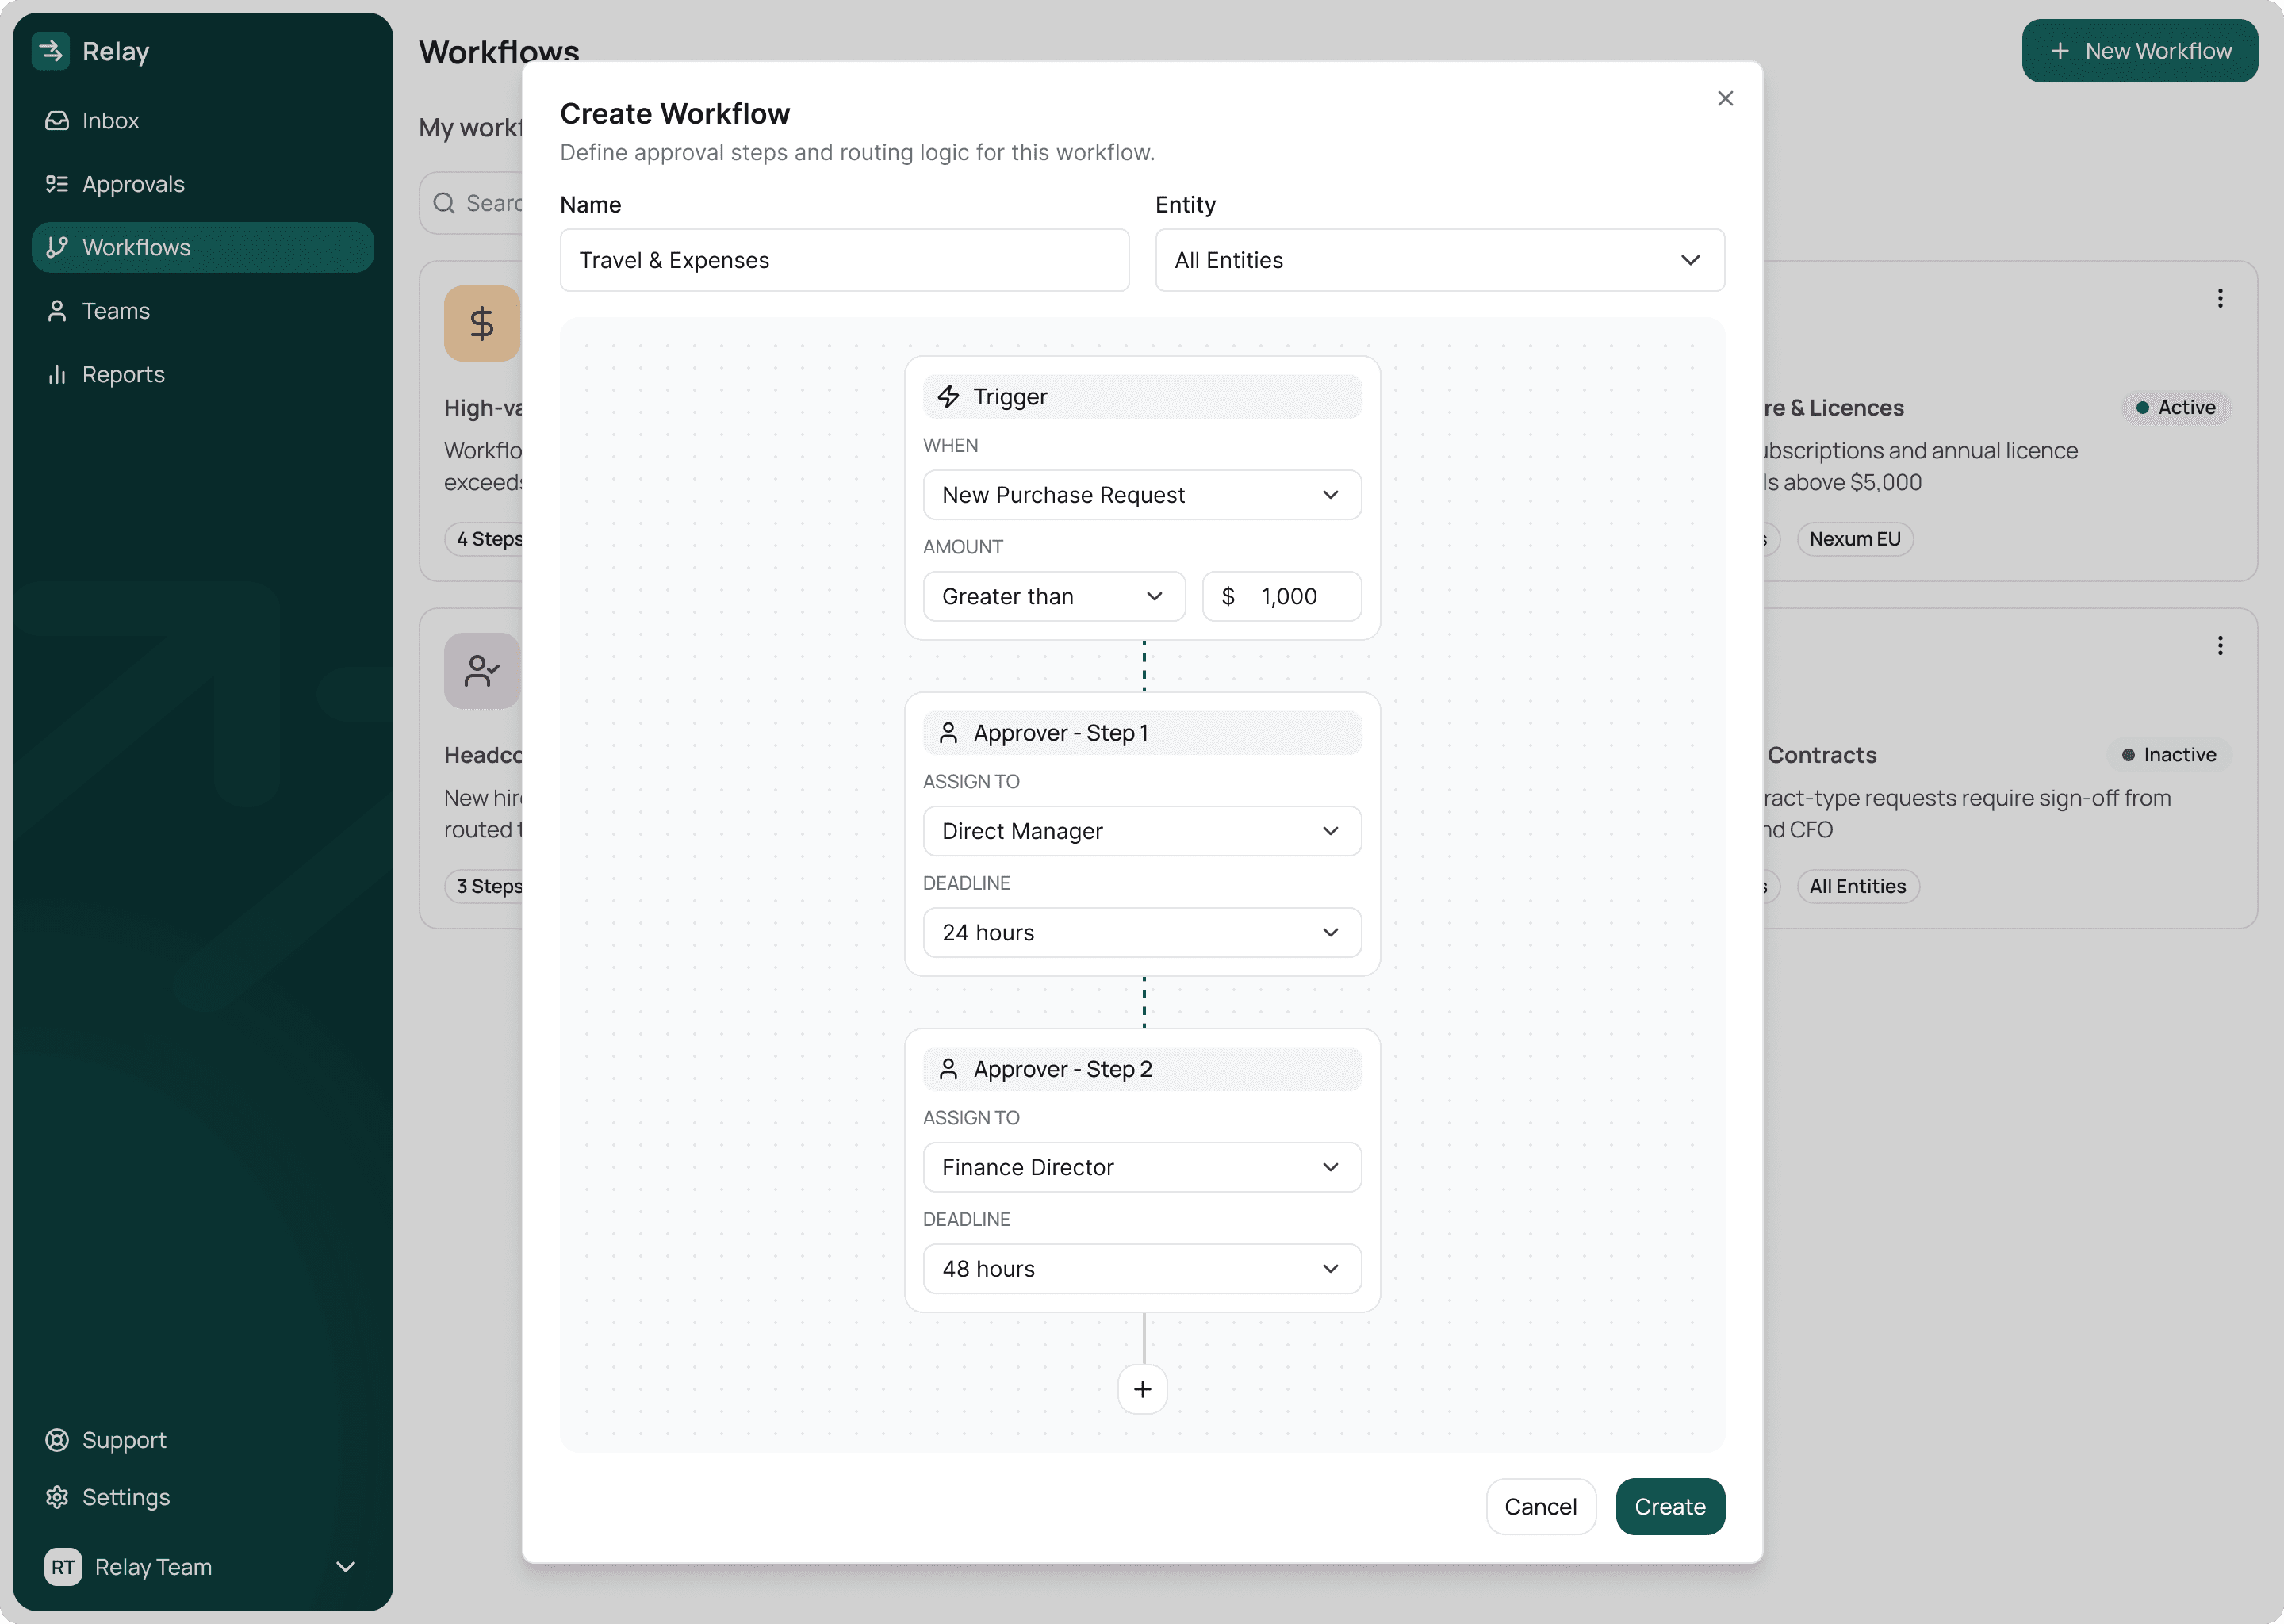This screenshot has height=1624, width=2284.
Task: Click the dollar sign workflow card icon
Action: [x=482, y=323]
